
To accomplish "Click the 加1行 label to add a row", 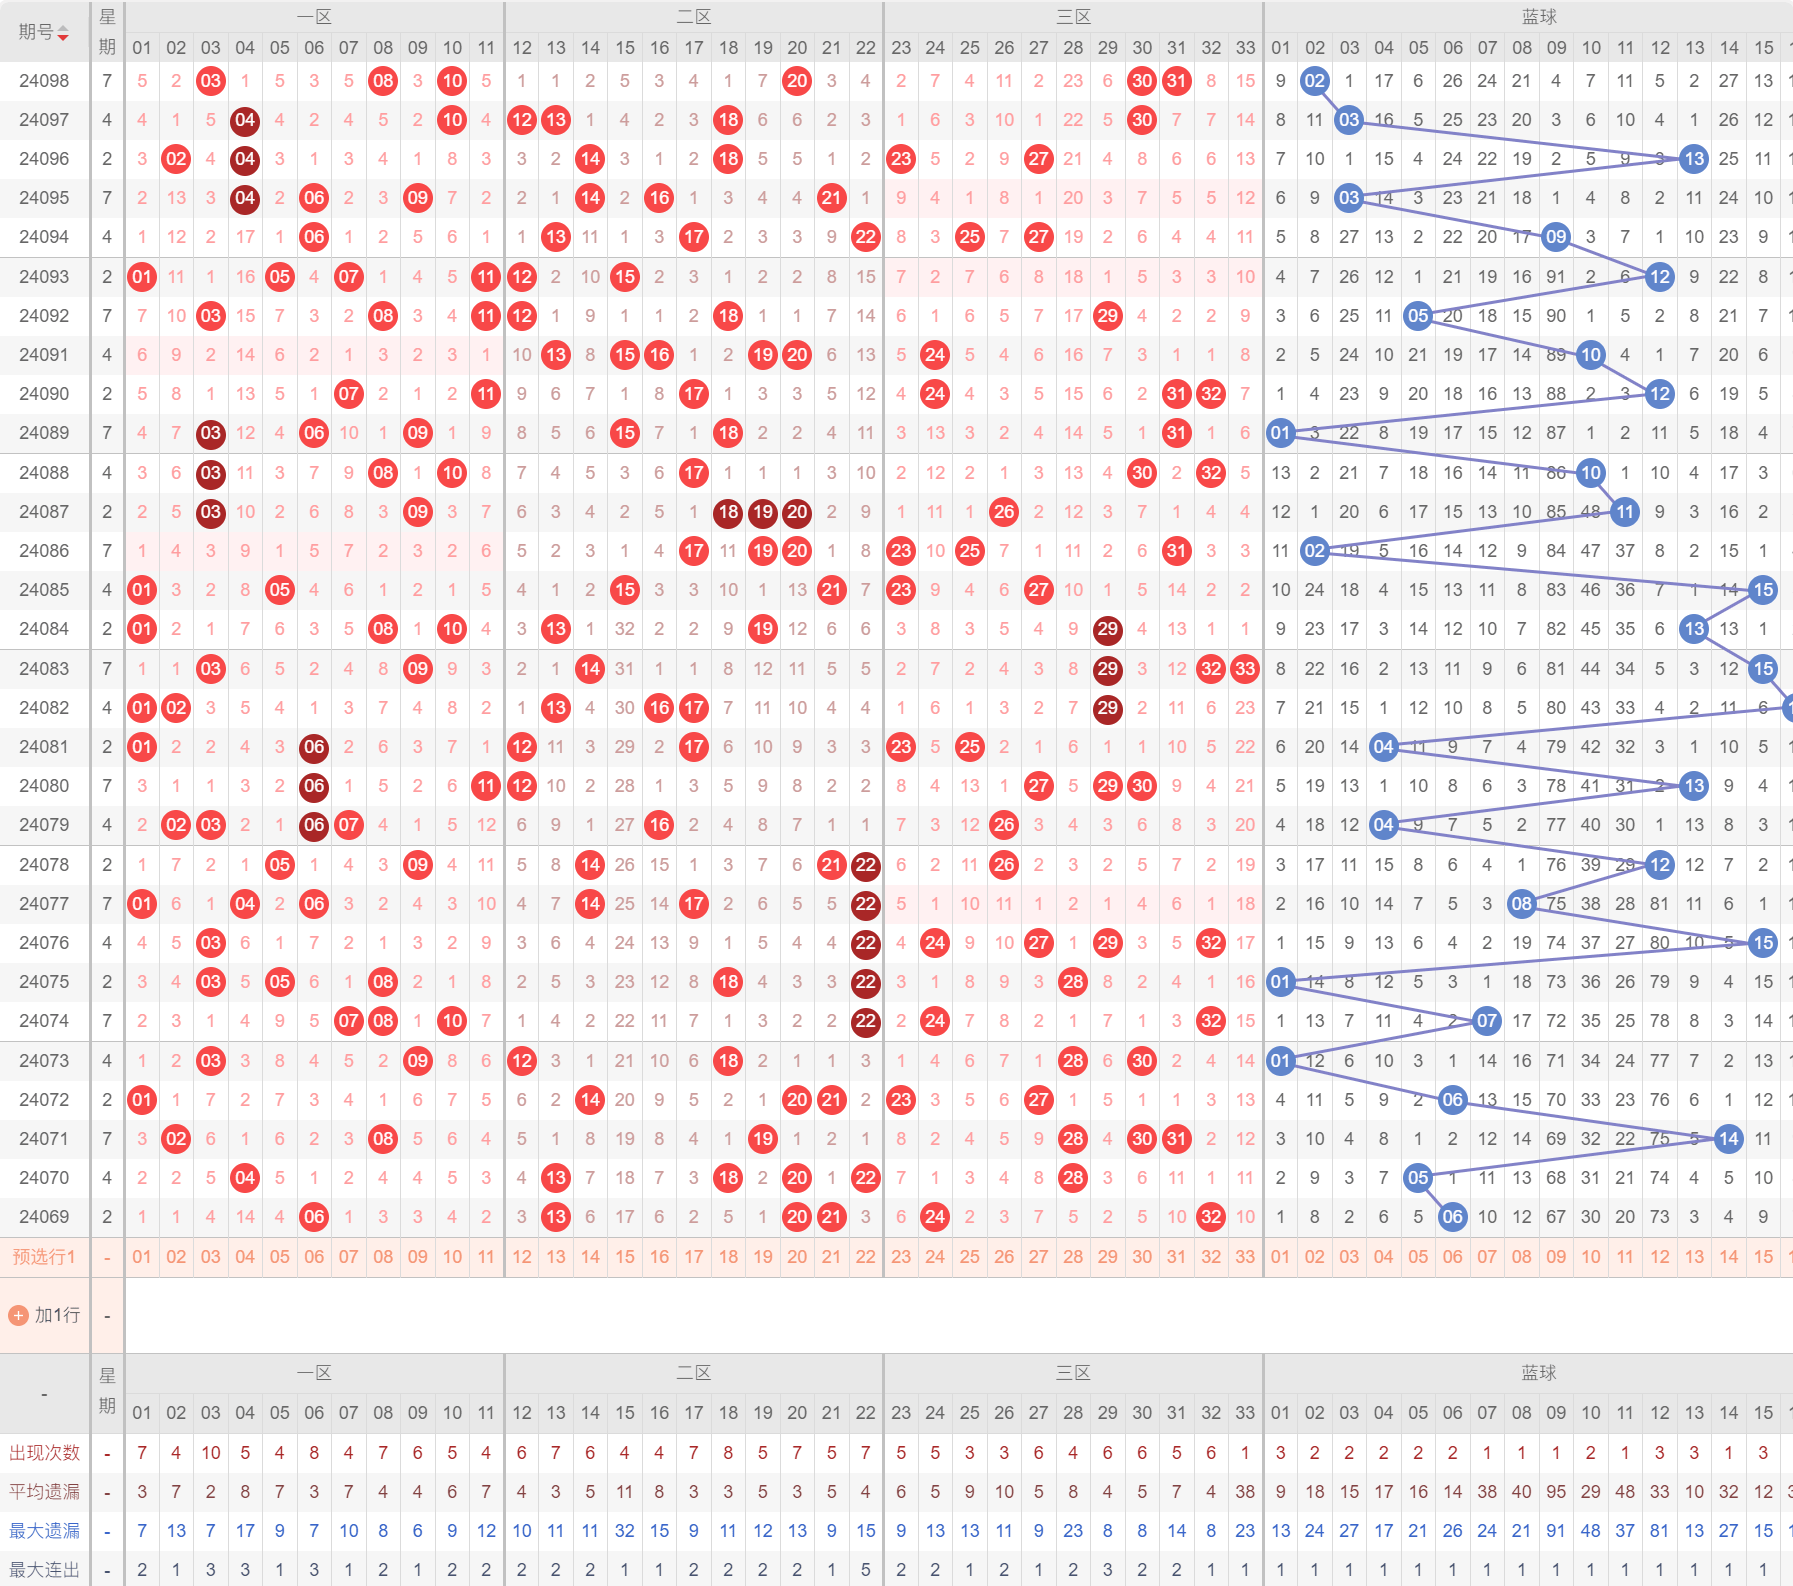I will pyautogui.click(x=57, y=1316).
